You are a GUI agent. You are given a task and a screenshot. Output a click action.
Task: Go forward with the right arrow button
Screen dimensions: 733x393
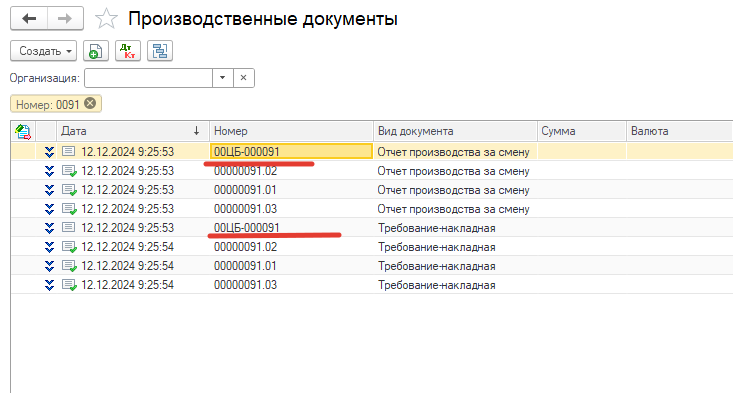pos(65,19)
